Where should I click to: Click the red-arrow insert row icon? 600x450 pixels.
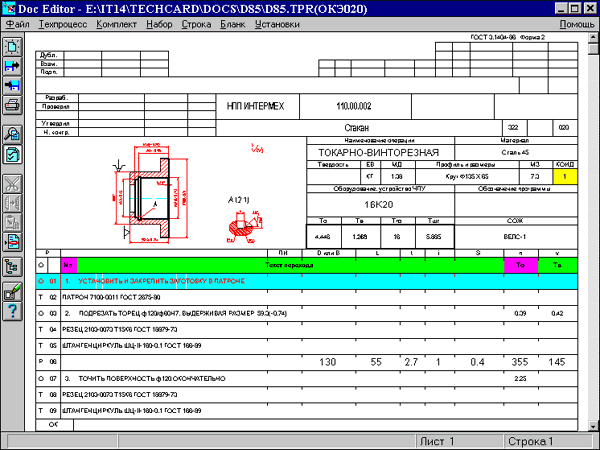coord(13,241)
